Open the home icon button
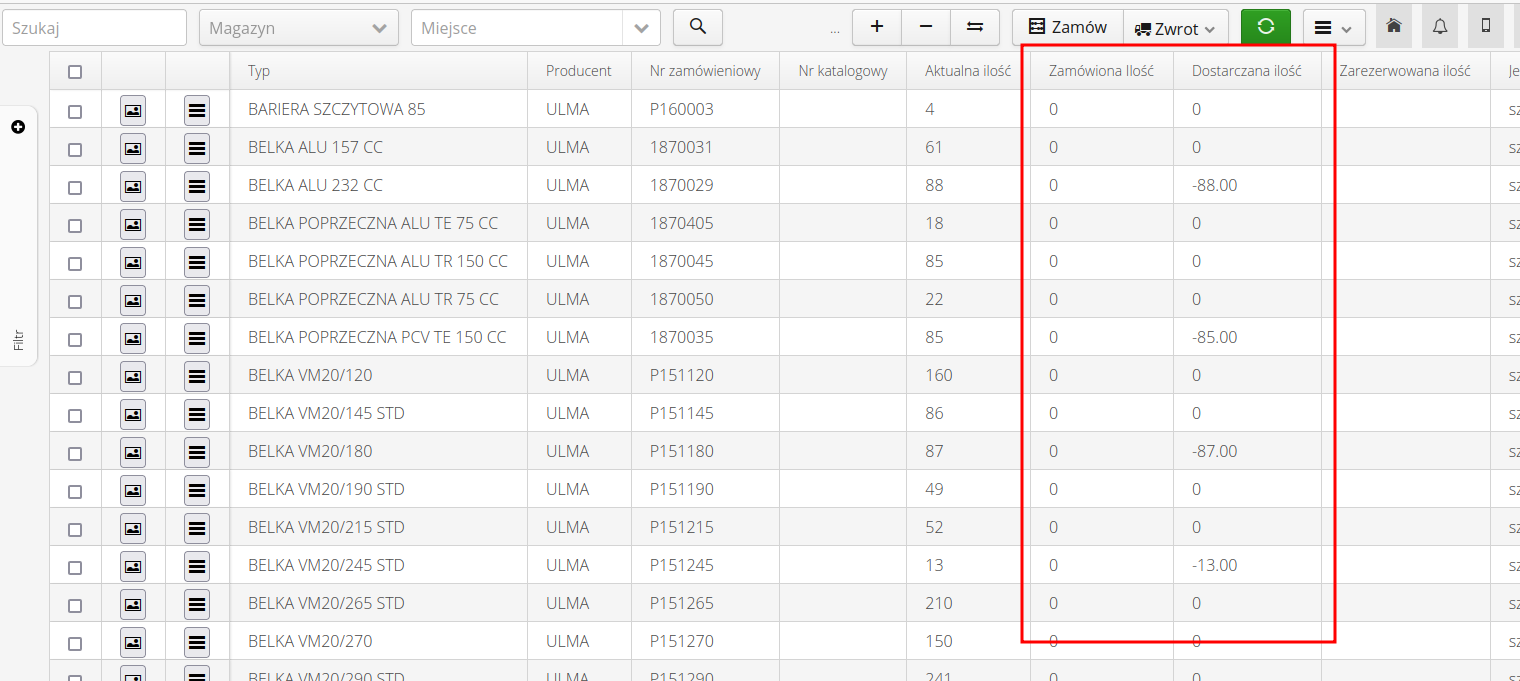This screenshot has width=1520, height=681. (1393, 27)
